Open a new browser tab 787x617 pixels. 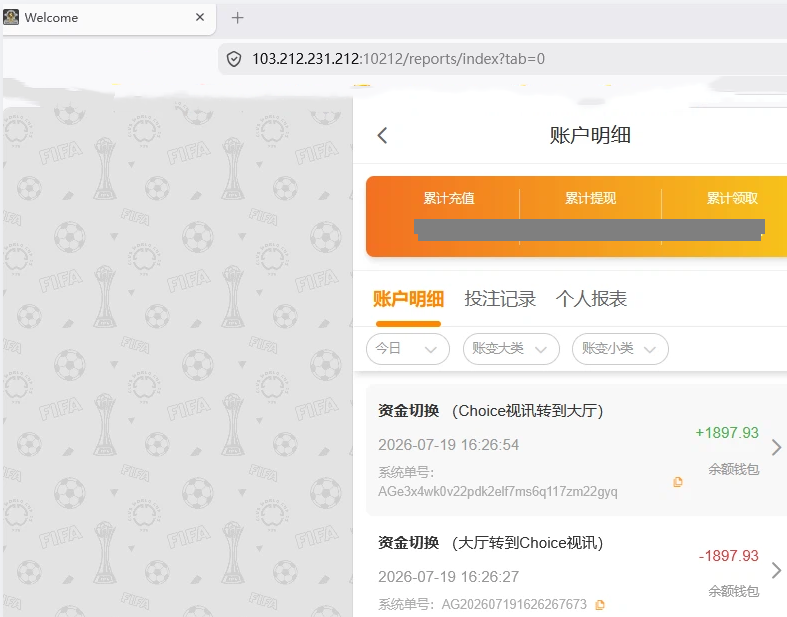click(237, 18)
